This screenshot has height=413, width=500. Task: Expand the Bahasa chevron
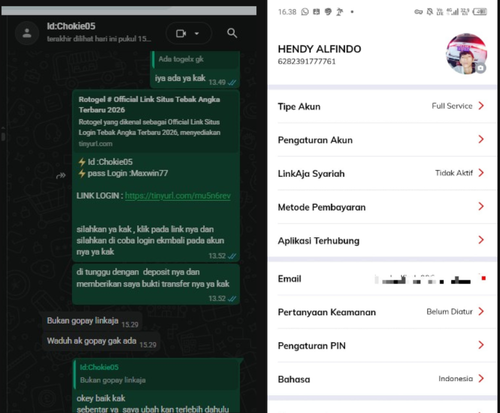pos(481,378)
